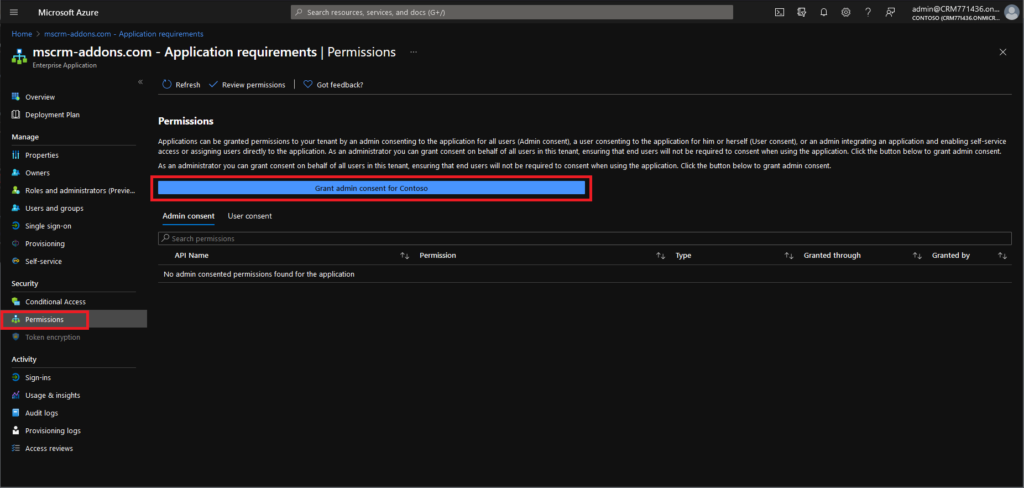Click the admin account email text
The width and height of the screenshot is (1024, 488).
pos(957,8)
